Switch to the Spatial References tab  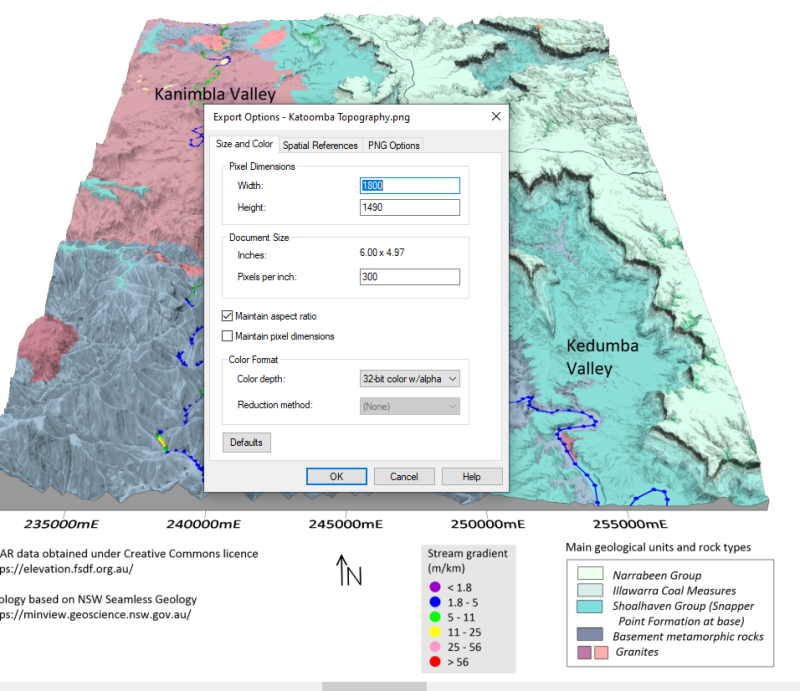320,144
